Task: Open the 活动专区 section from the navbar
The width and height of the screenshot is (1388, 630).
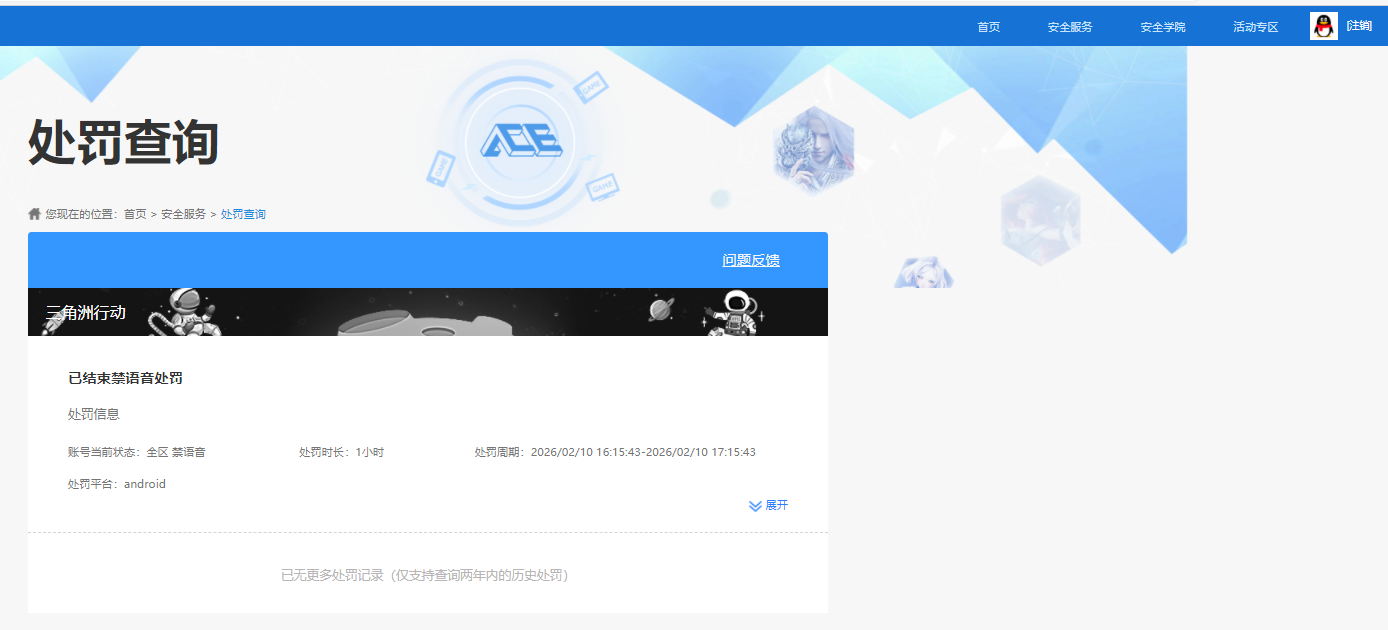Action: point(1255,26)
